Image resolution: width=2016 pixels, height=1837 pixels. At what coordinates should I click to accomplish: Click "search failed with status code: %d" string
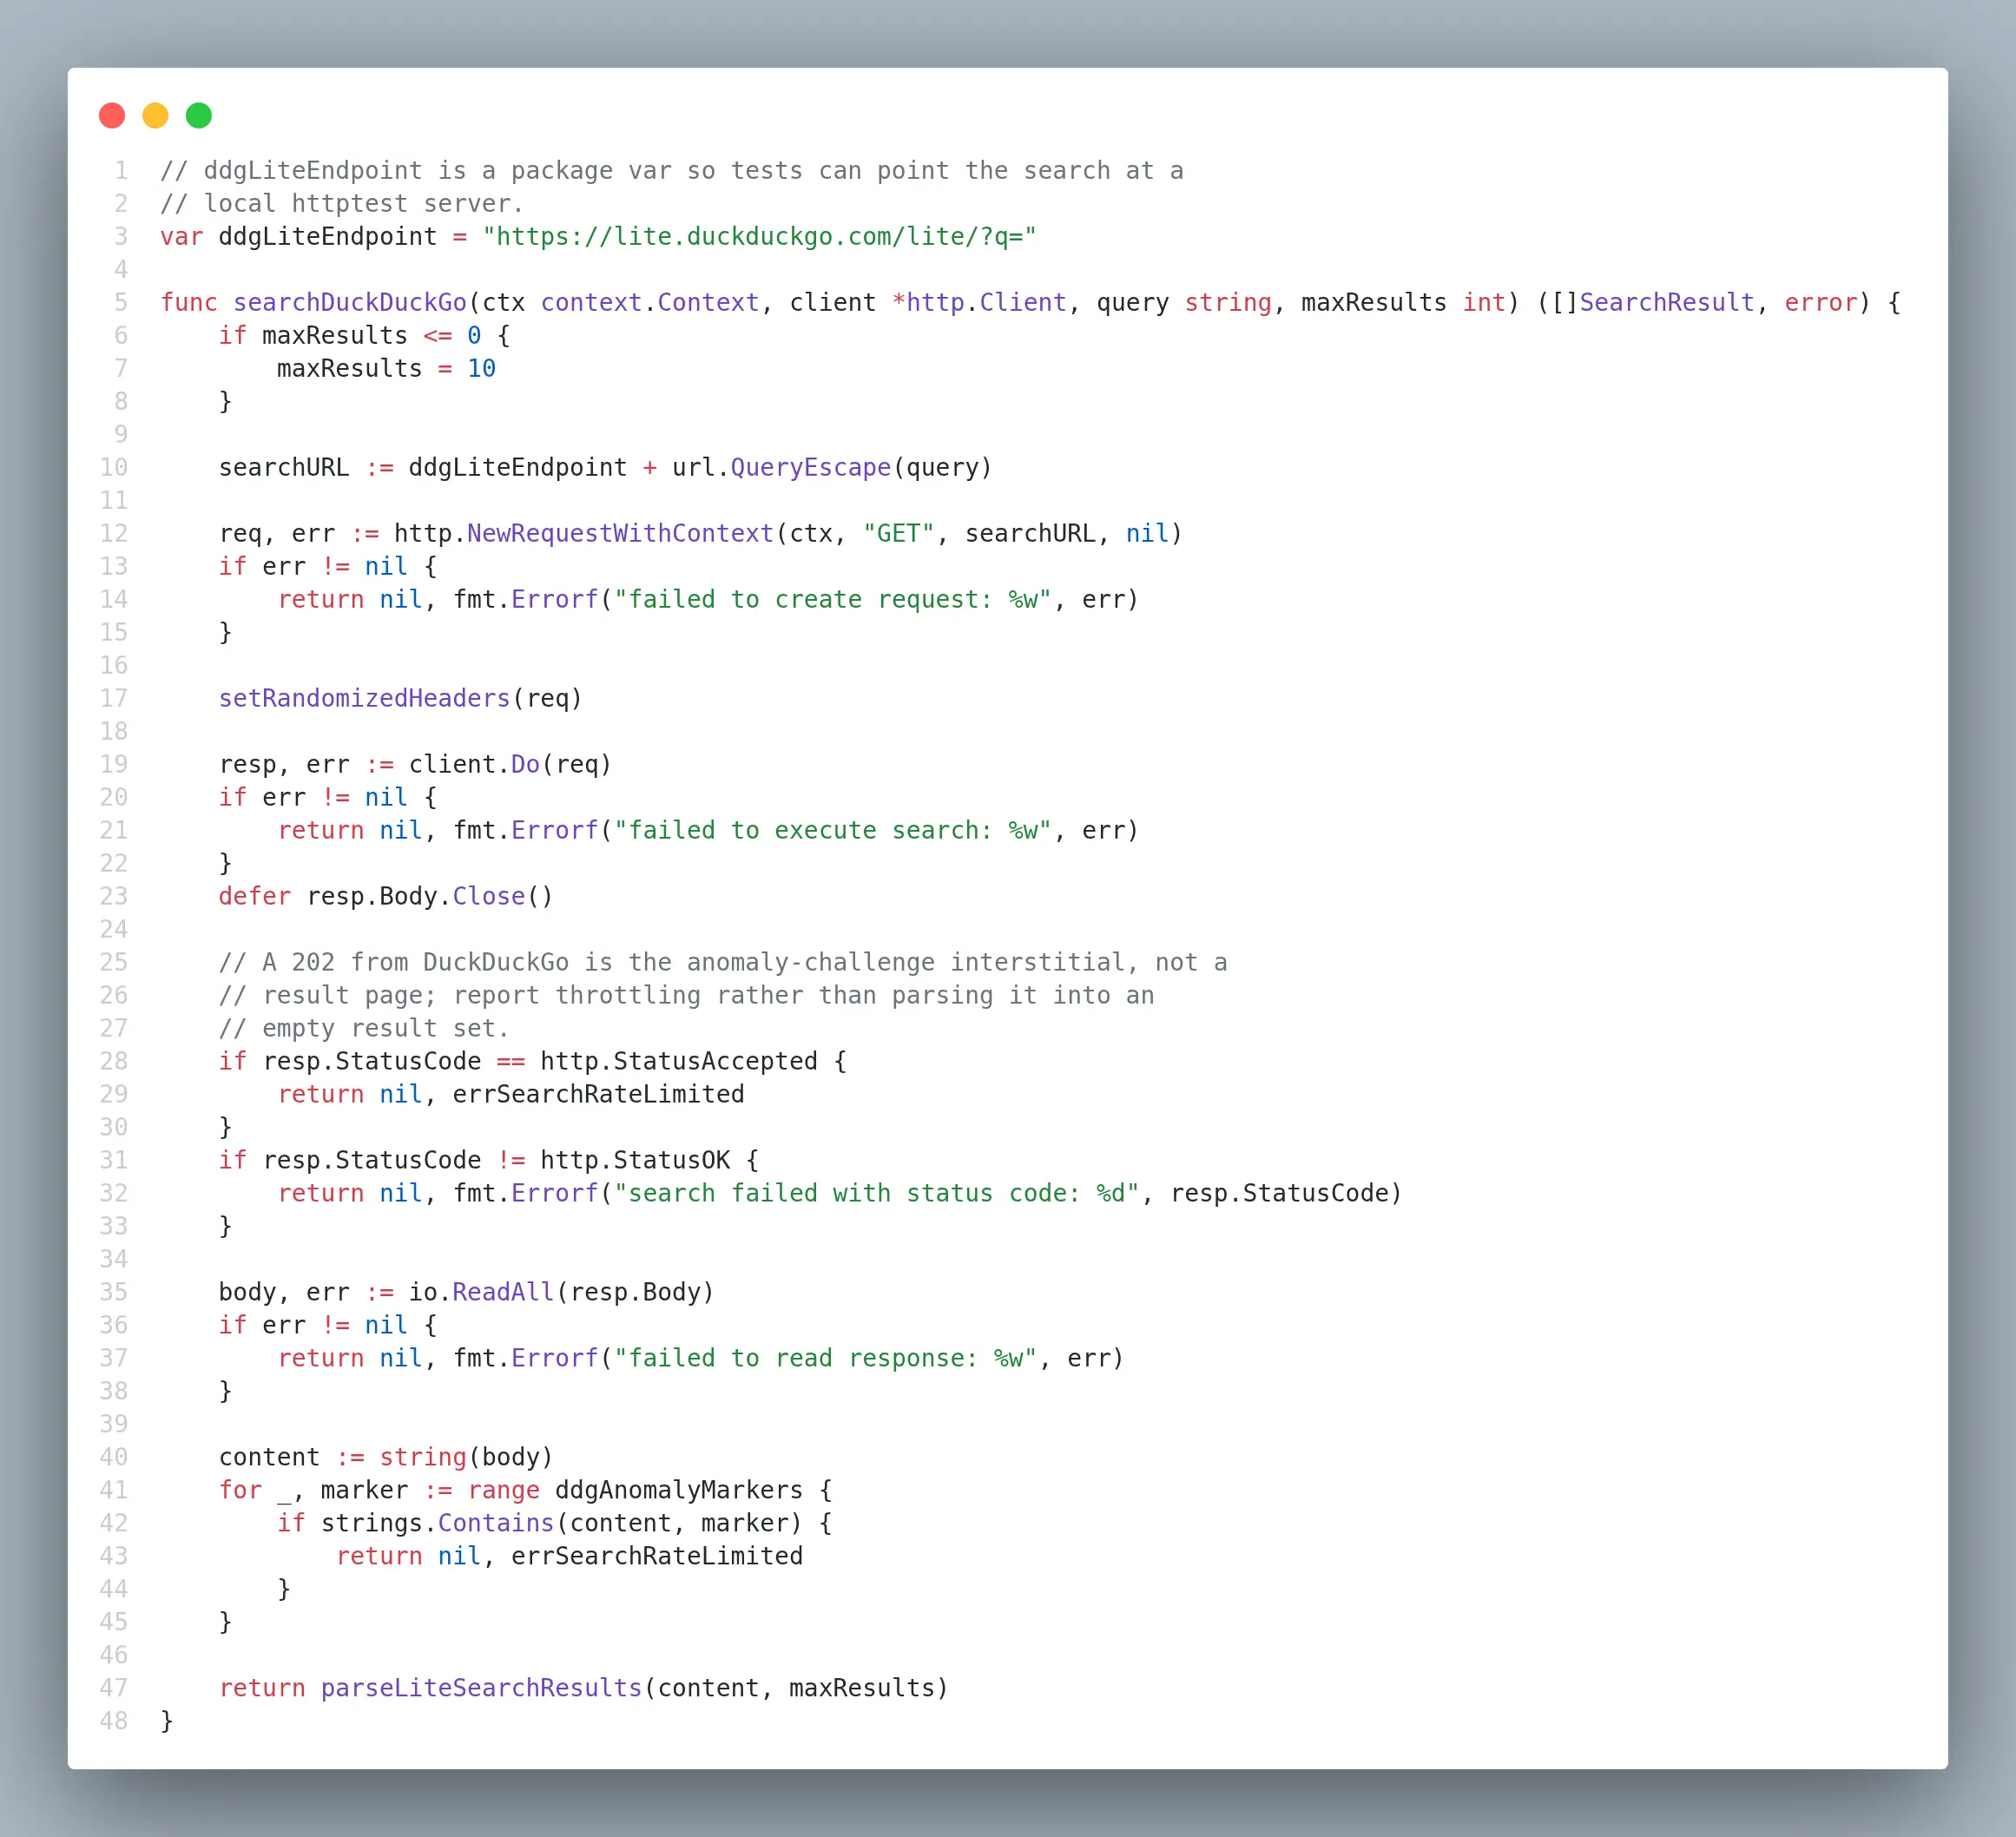[876, 1194]
